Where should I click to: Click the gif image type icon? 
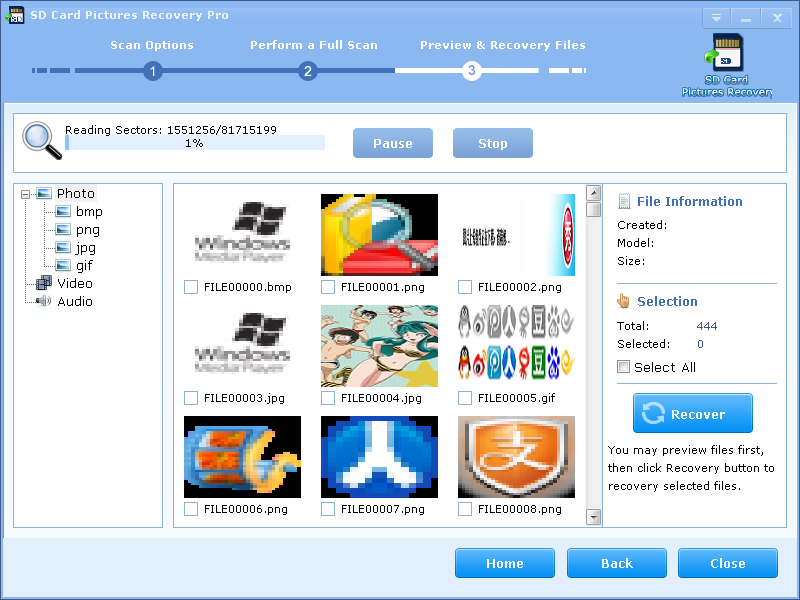click(x=63, y=265)
